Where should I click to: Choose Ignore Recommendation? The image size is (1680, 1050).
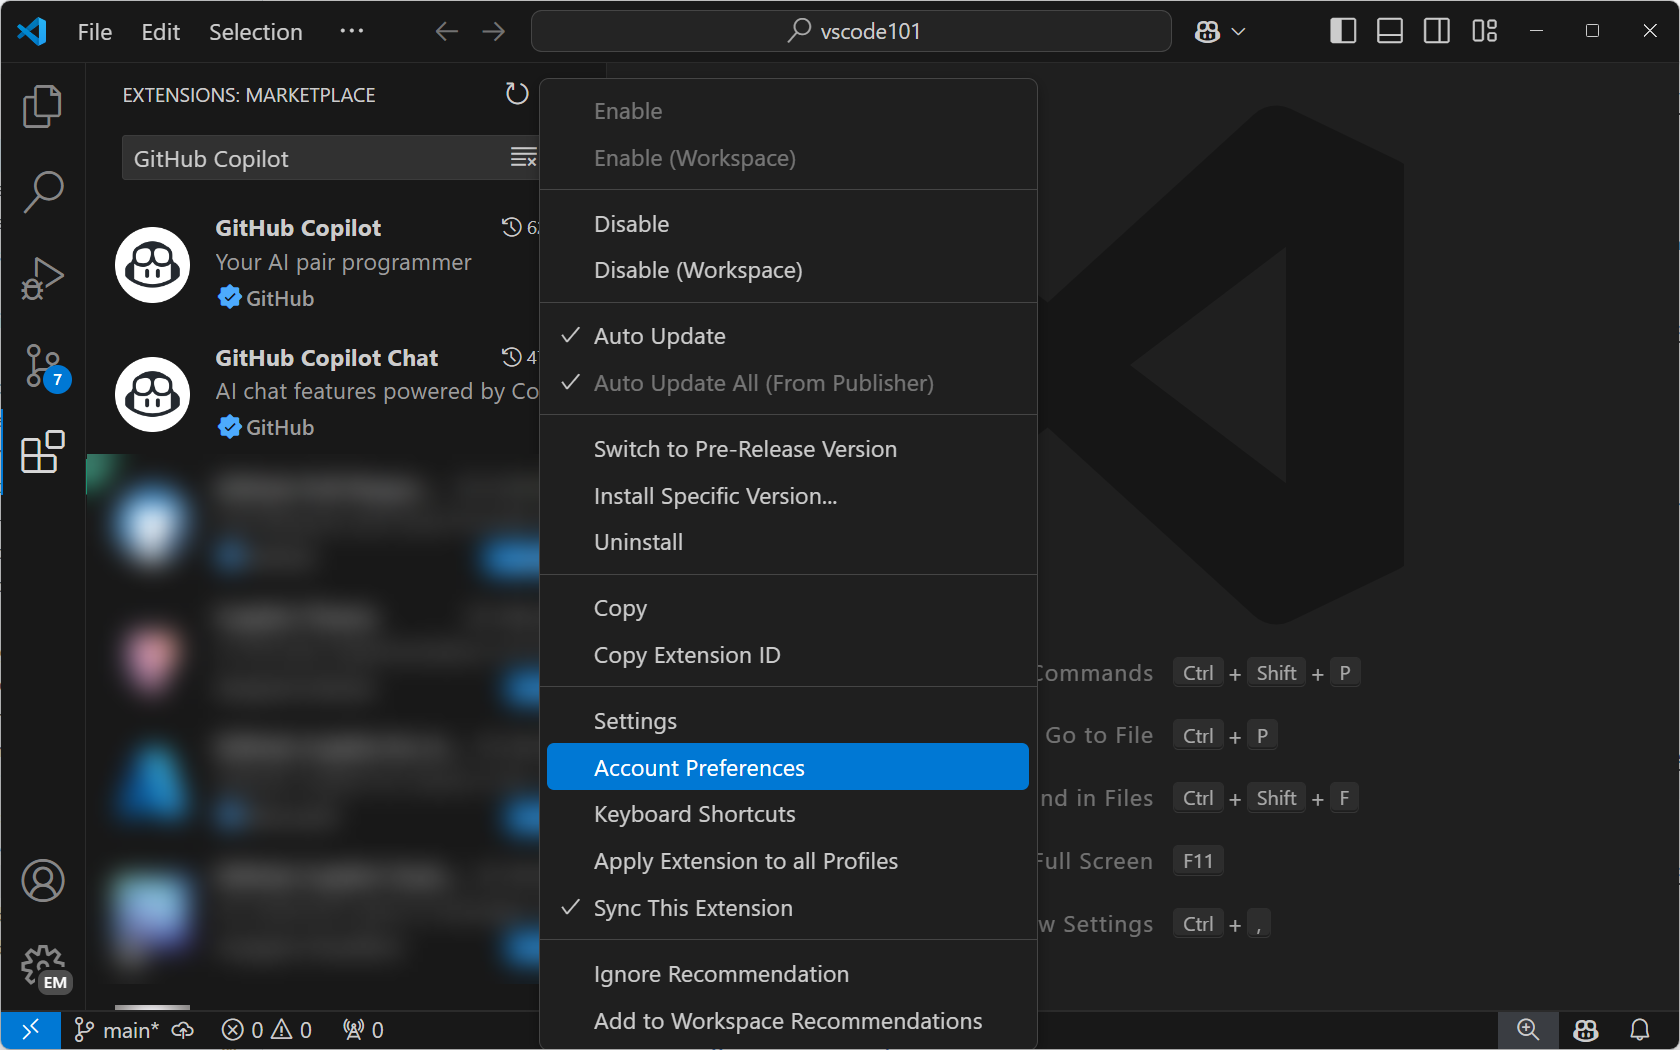[x=788, y=974]
